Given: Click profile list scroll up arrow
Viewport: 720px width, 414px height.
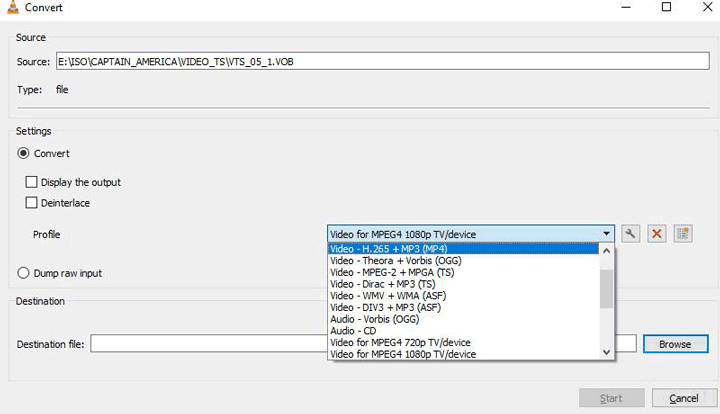Looking at the screenshot, I should pos(607,251).
